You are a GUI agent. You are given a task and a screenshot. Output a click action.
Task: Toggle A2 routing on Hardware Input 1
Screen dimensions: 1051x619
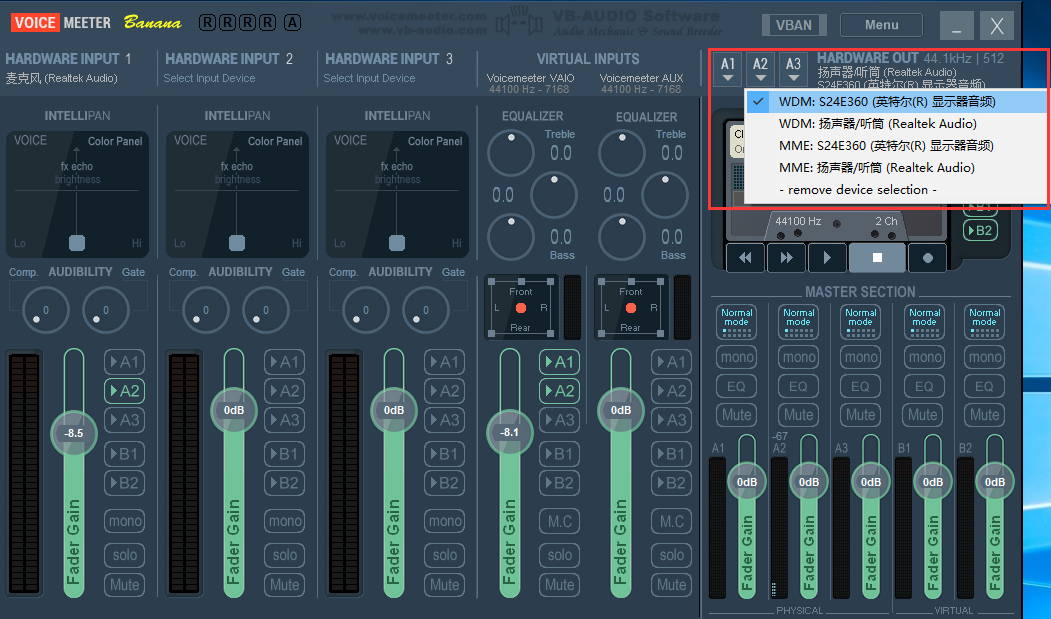(x=125, y=391)
